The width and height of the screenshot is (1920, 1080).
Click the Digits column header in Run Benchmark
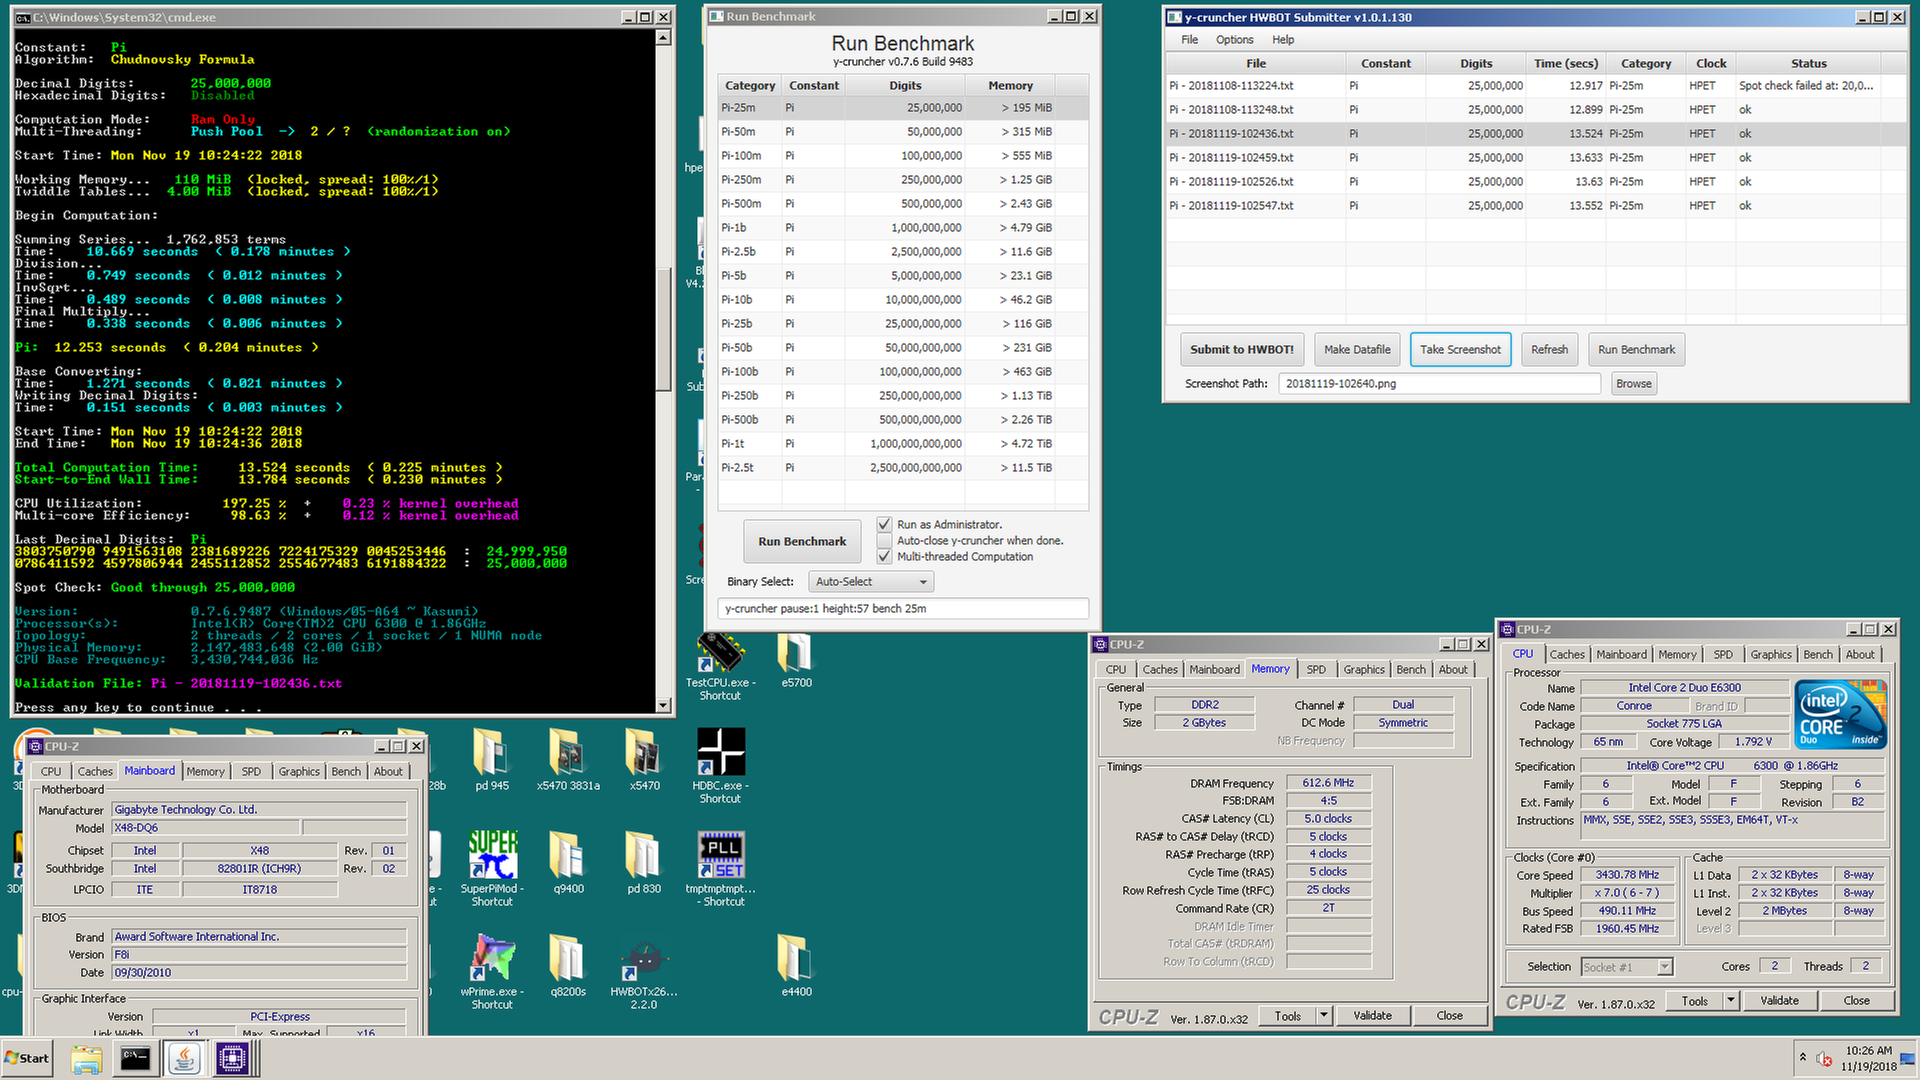coord(906,86)
